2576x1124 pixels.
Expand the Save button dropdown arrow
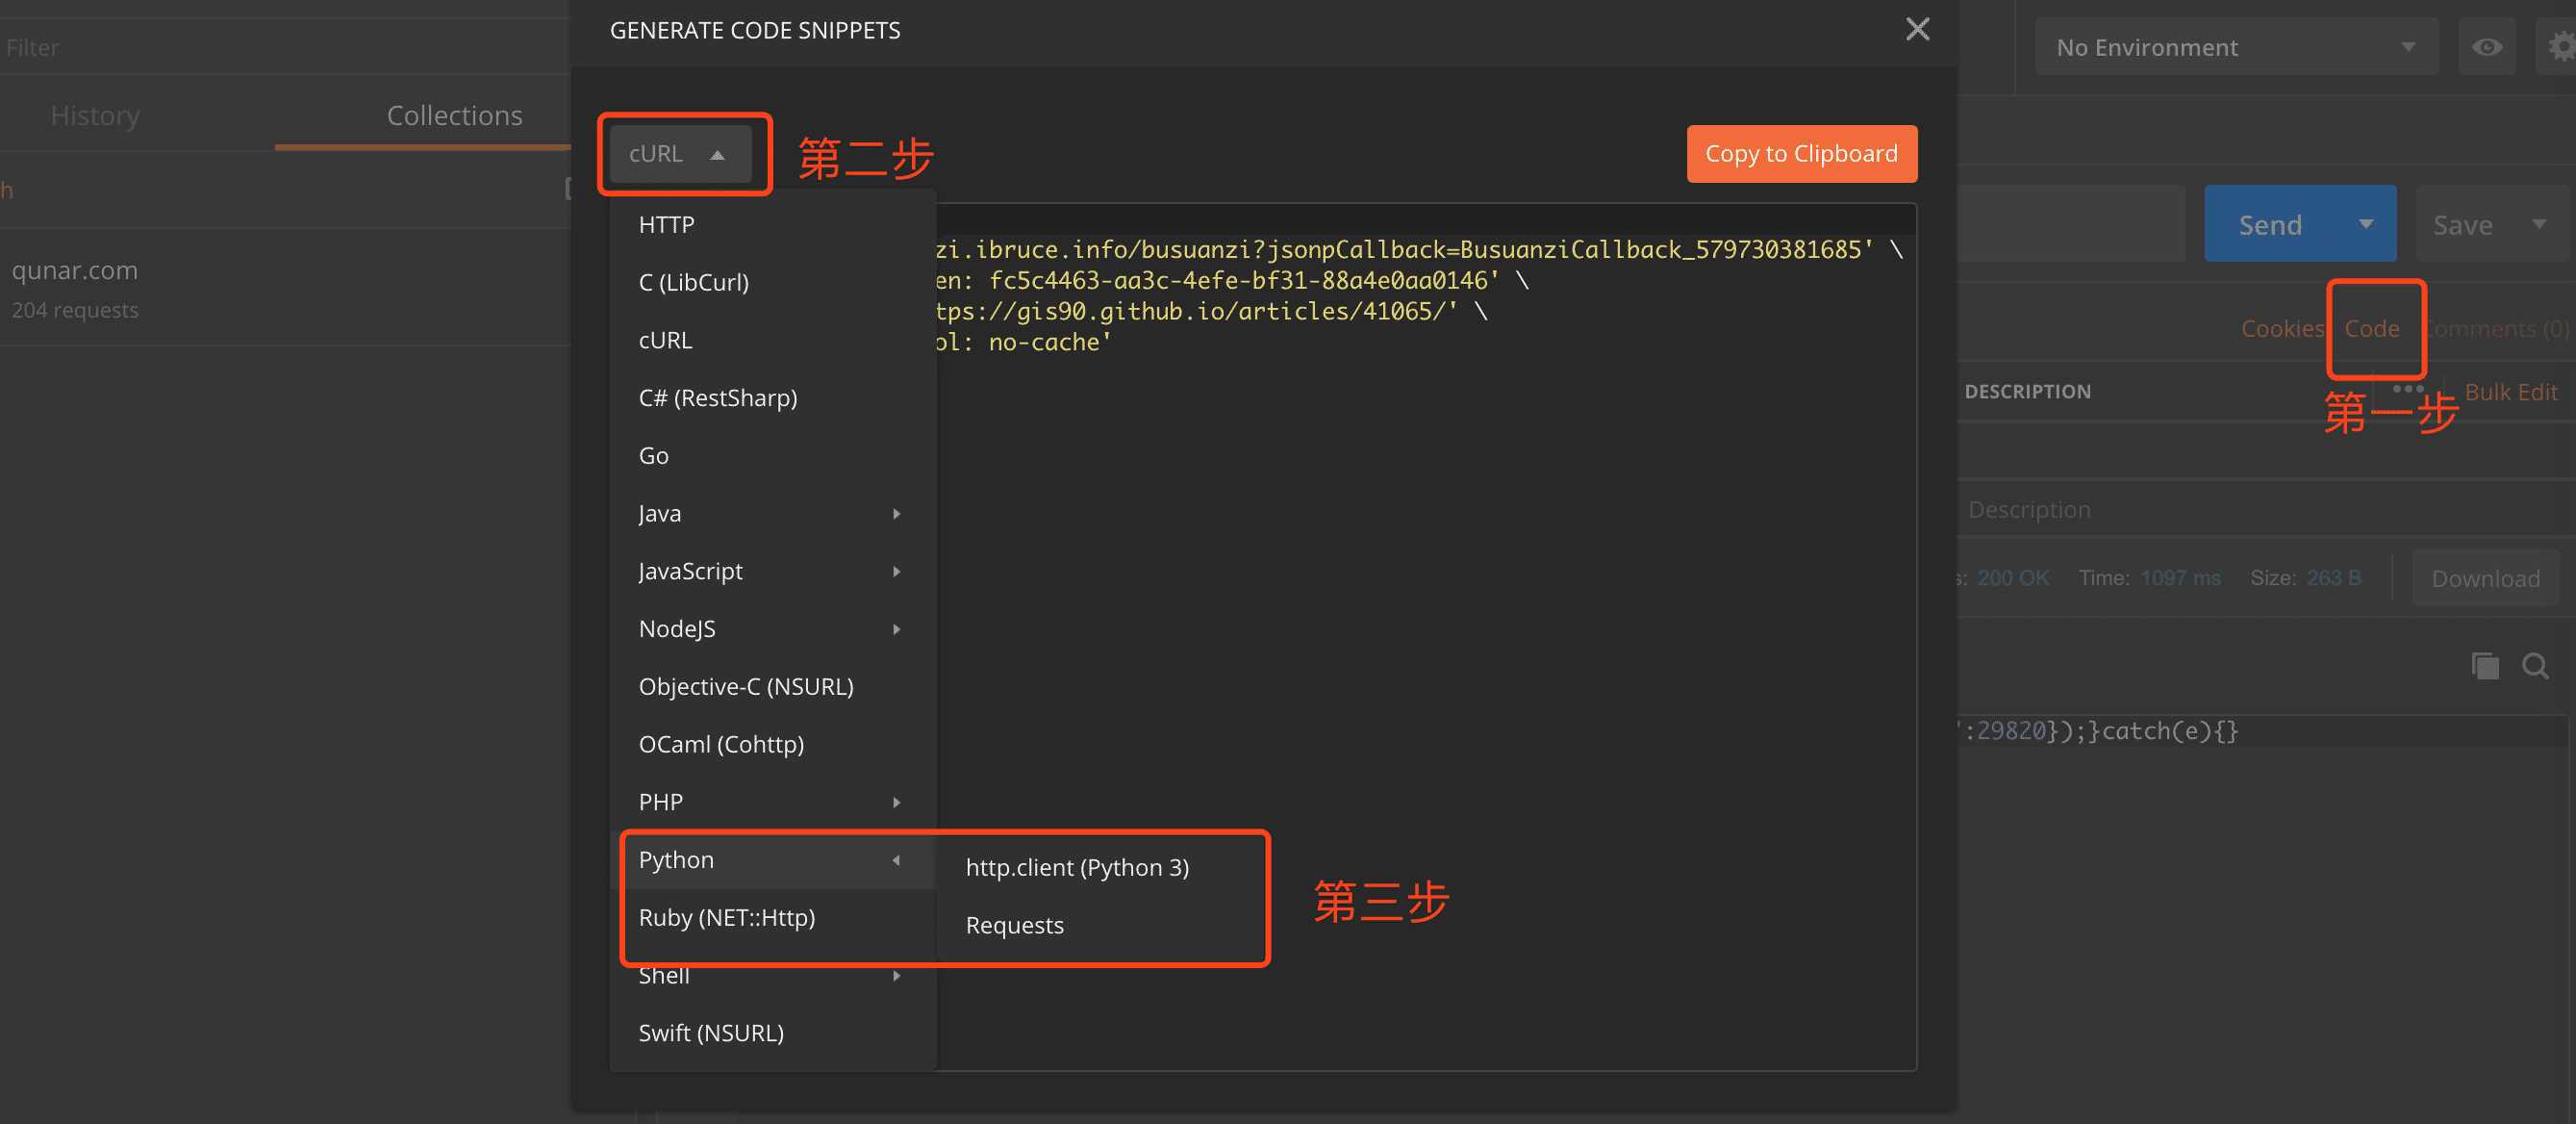[x=2538, y=224]
